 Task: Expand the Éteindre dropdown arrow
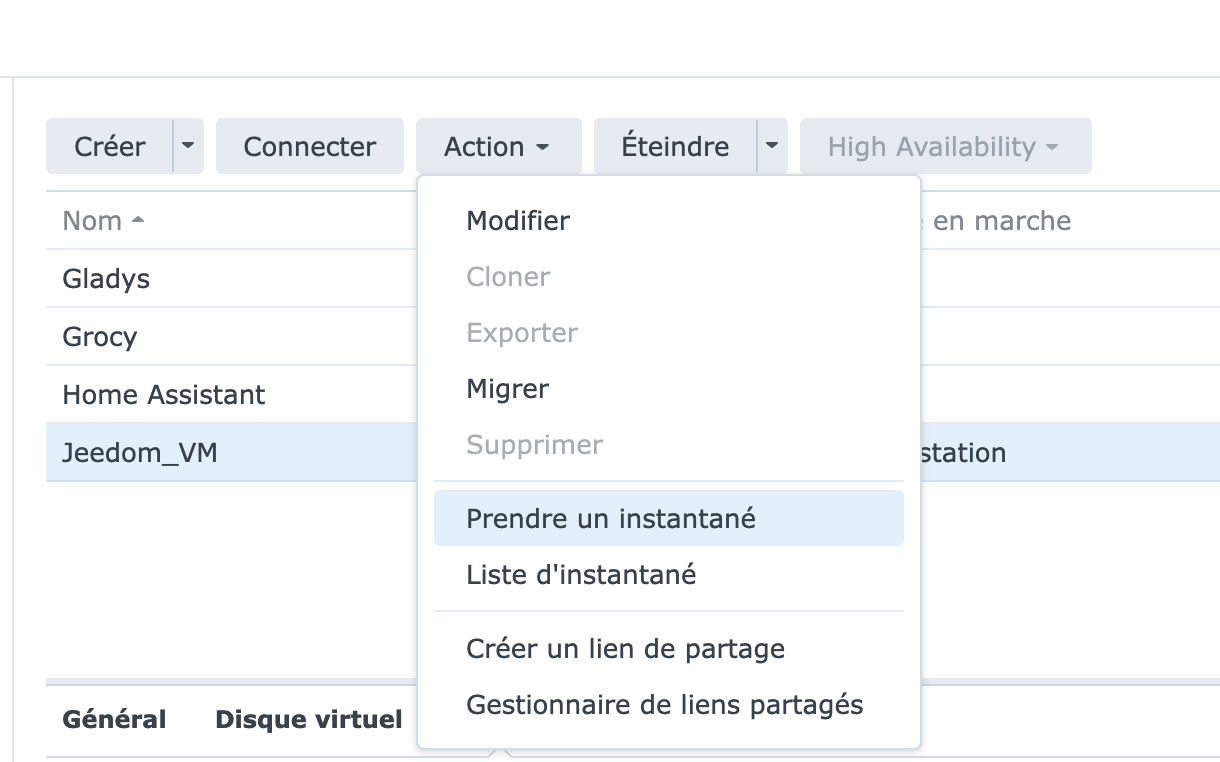point(772,147)
